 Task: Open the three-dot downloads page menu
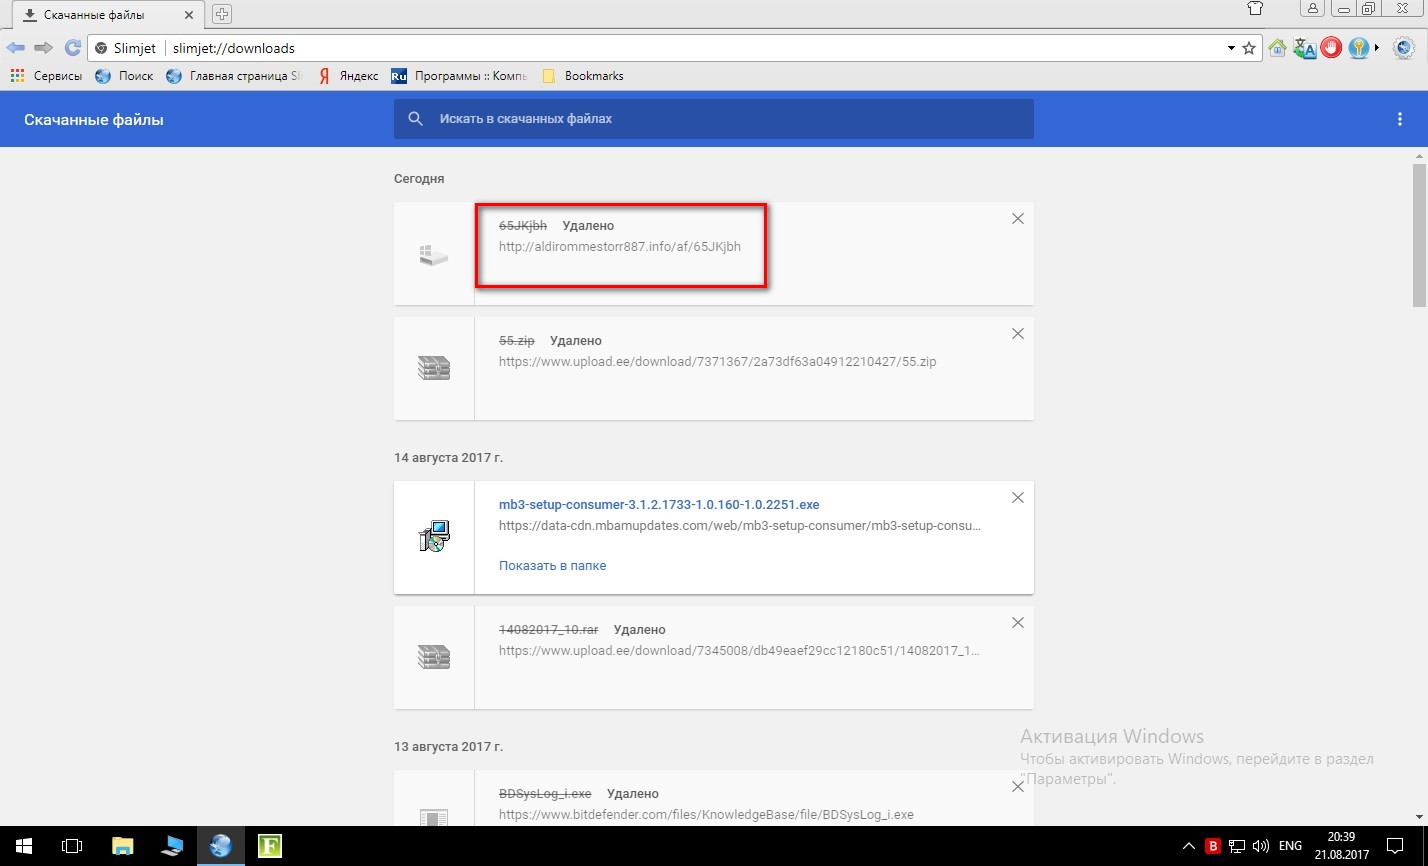point(1399,120)
